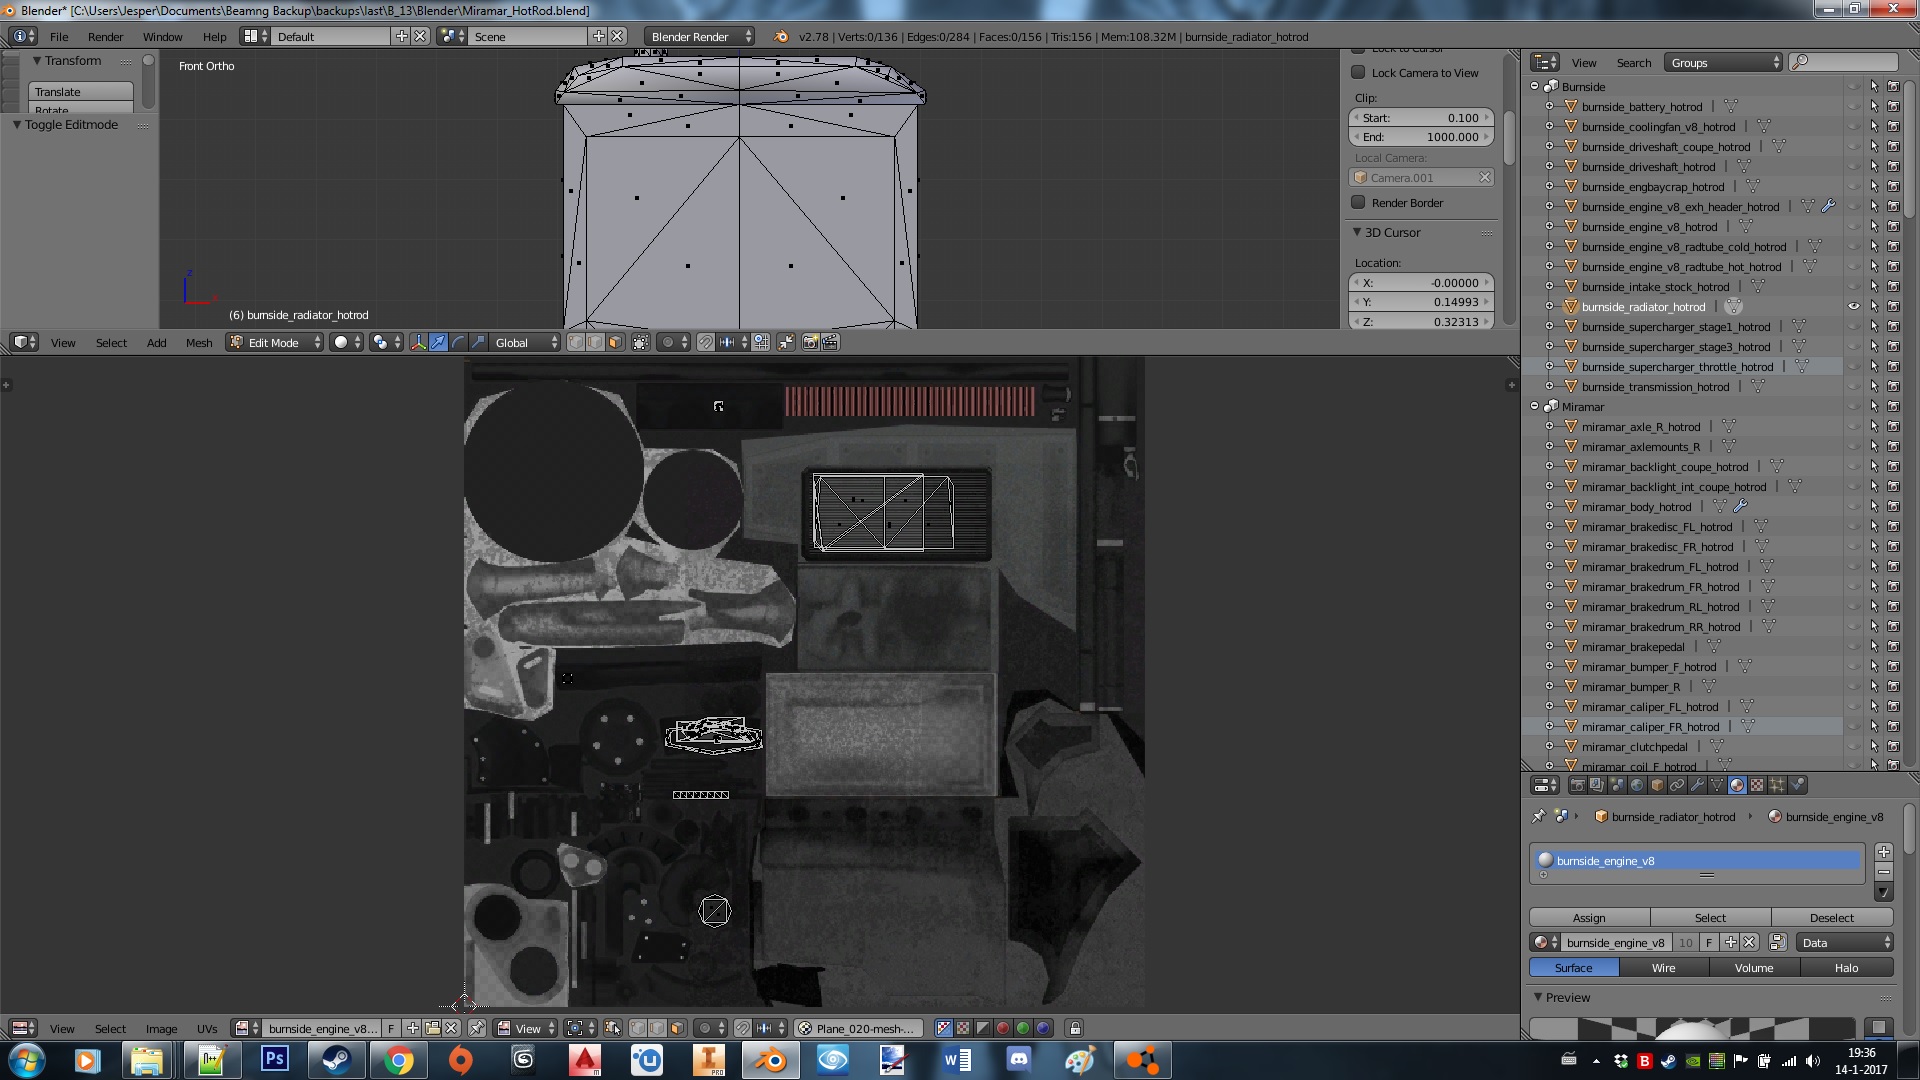
Task: Enable the Render Border checkbox
Action: click(x=1358, y=202)
